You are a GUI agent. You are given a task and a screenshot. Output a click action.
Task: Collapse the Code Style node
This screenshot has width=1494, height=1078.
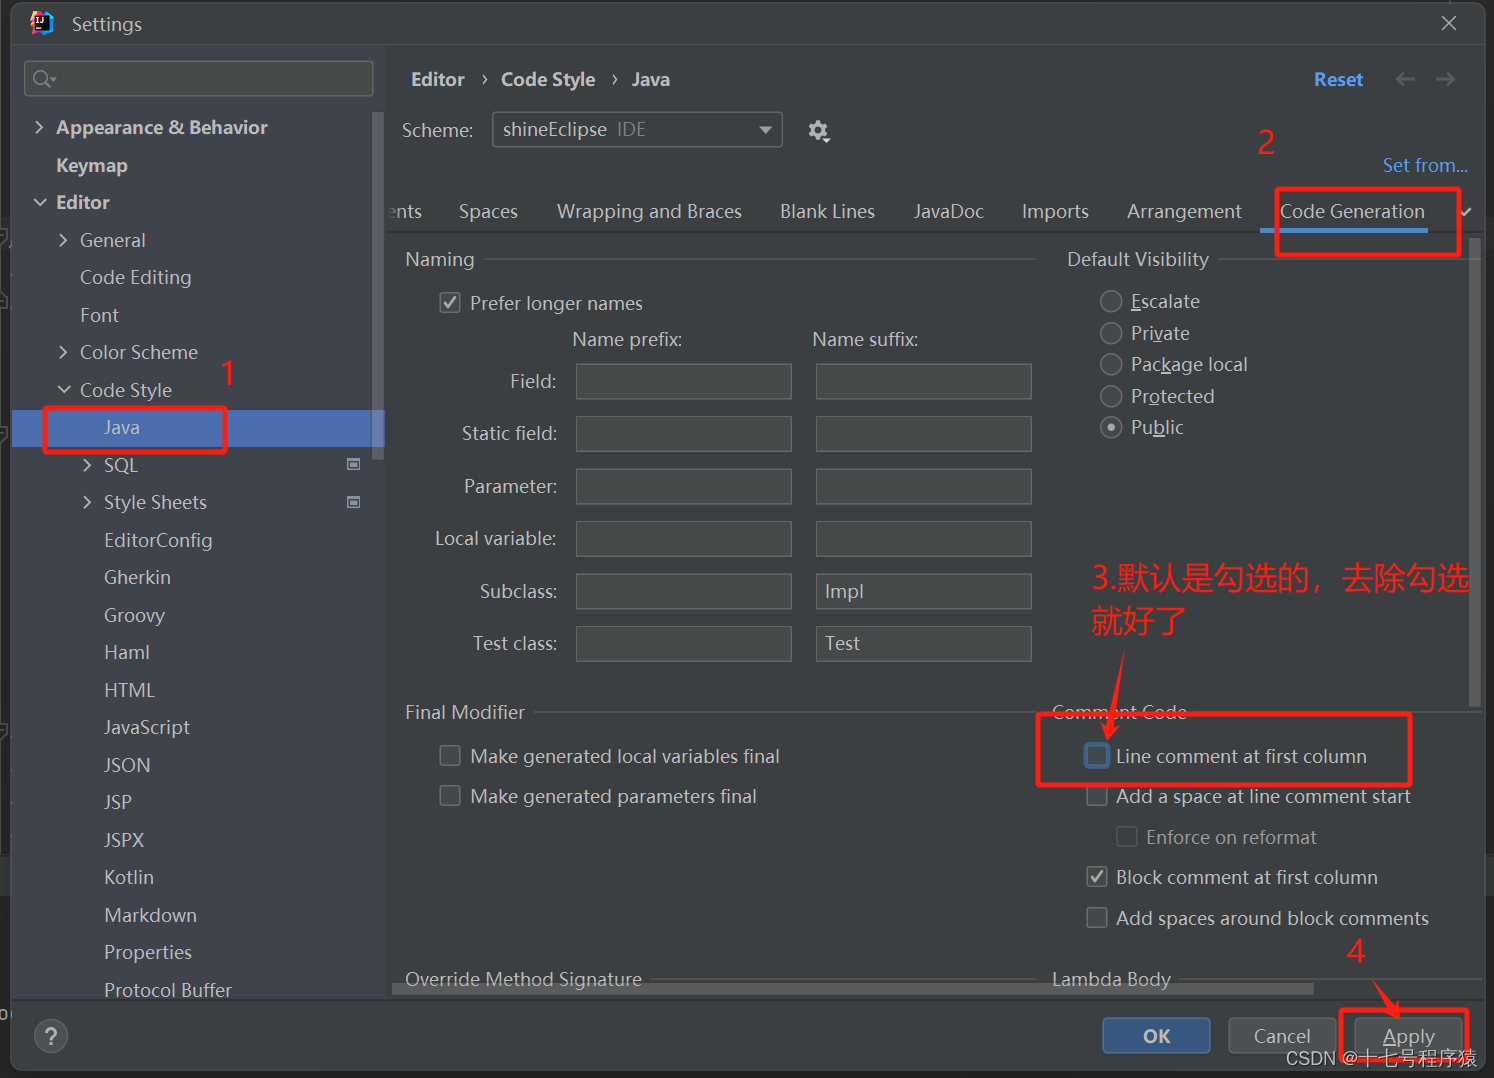(x=64, y=390)
